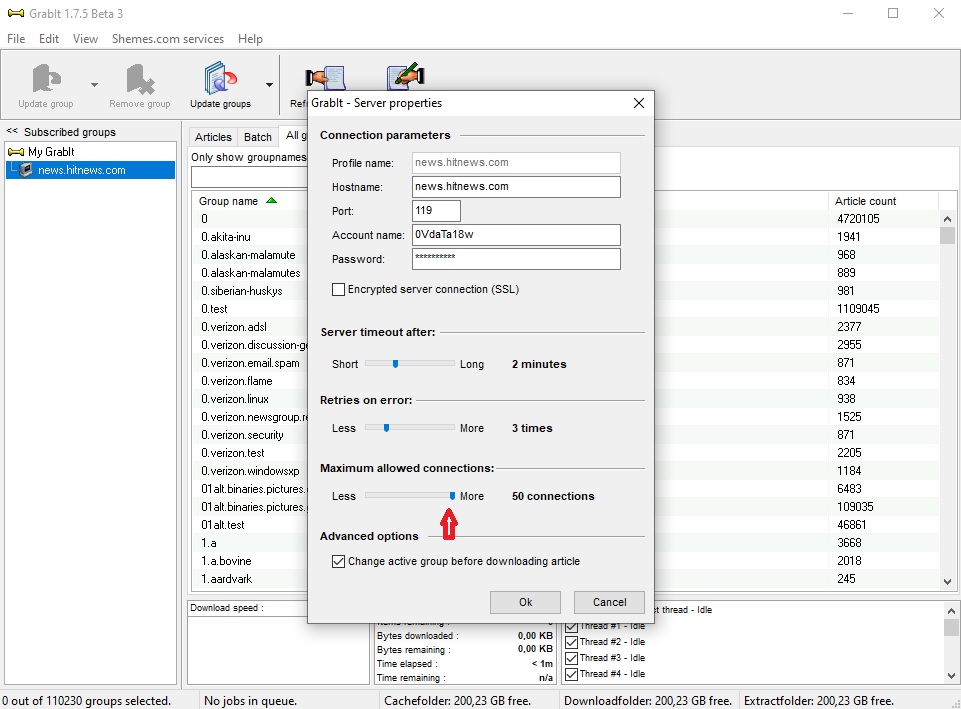Click article count 4720105
This screenshot has height=709, width=961.
(x=858, y=219)
